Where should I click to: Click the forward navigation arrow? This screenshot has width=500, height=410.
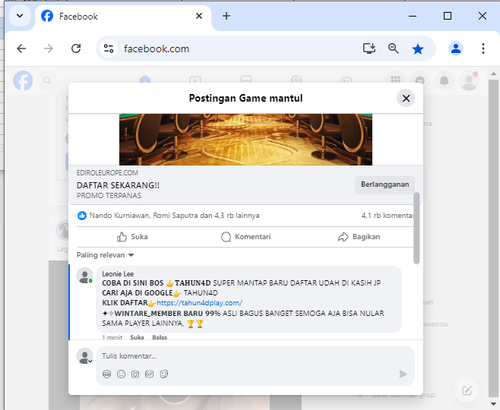coord(48,49)
